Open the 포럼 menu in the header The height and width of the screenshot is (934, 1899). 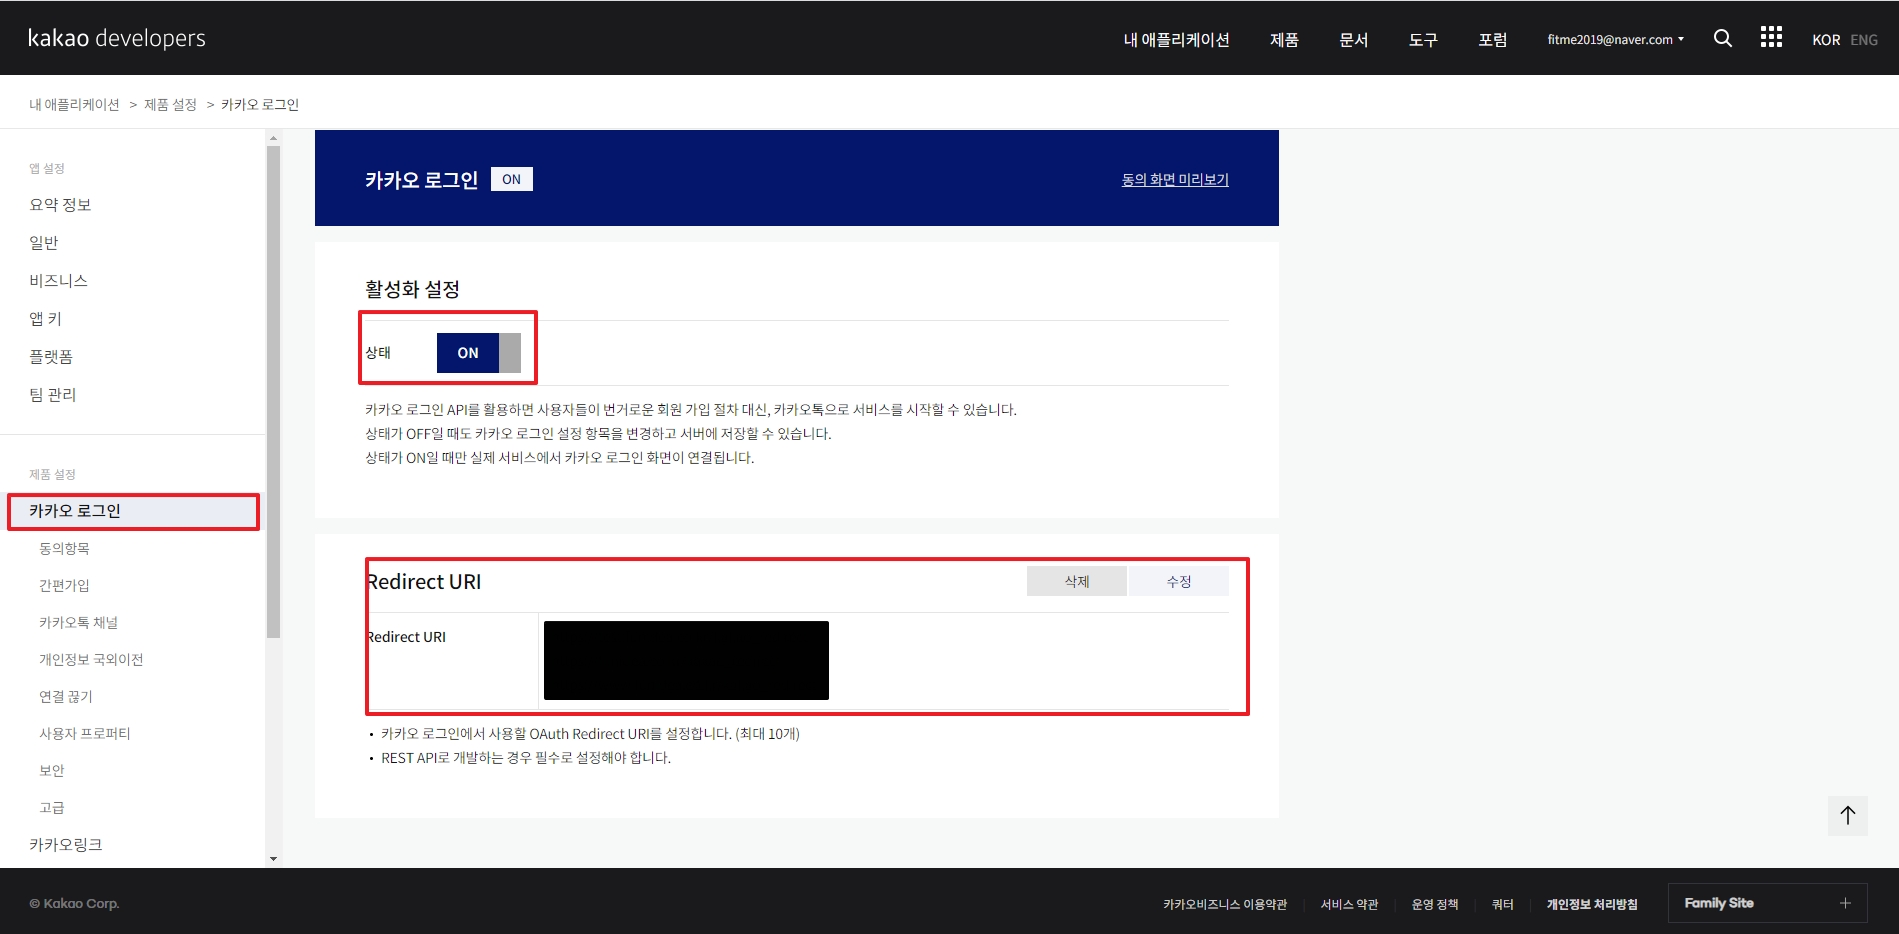pos(1492,40)
